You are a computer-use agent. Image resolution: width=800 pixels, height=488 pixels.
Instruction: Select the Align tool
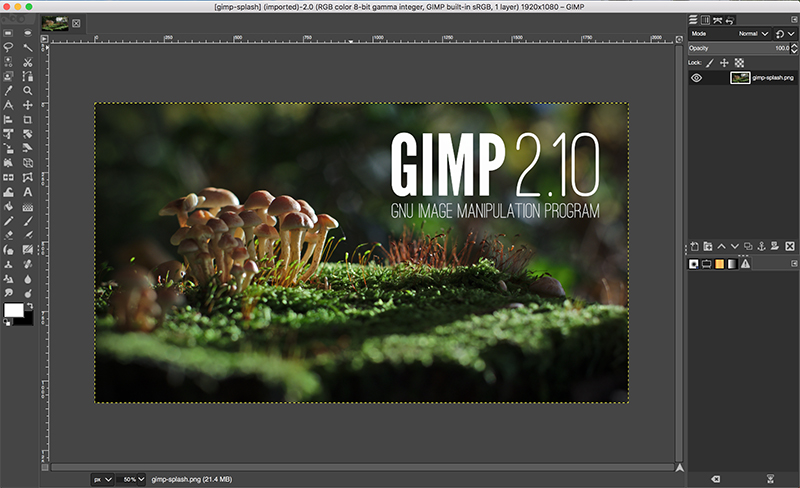point(8,119)
